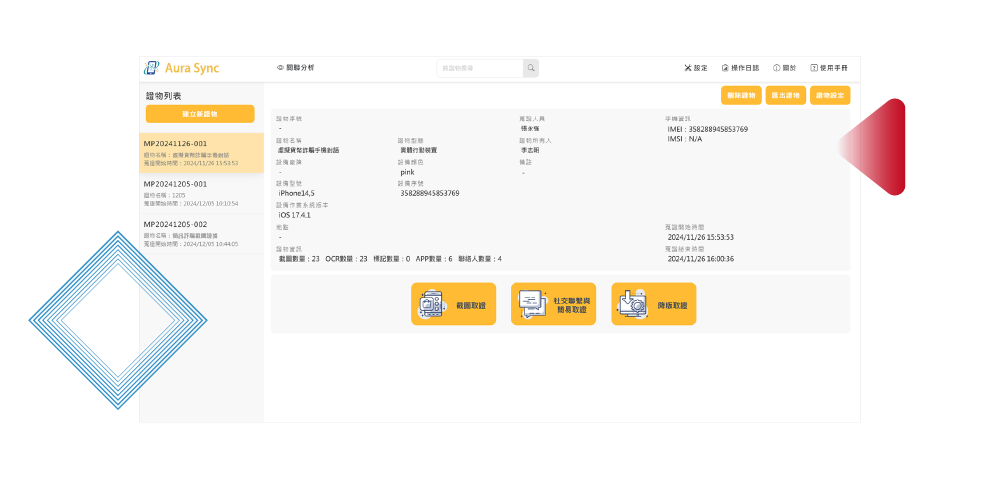
Task: Click 匯出證物 button
Action: click(x=785, y=96)
